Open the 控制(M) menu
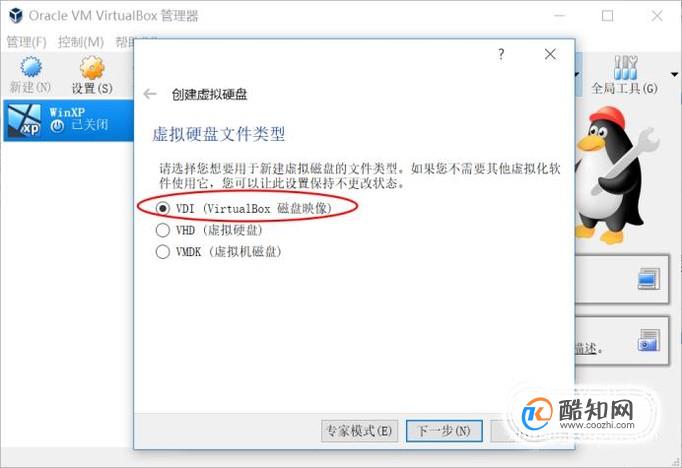682x468 pixels. tap(81, 42)
